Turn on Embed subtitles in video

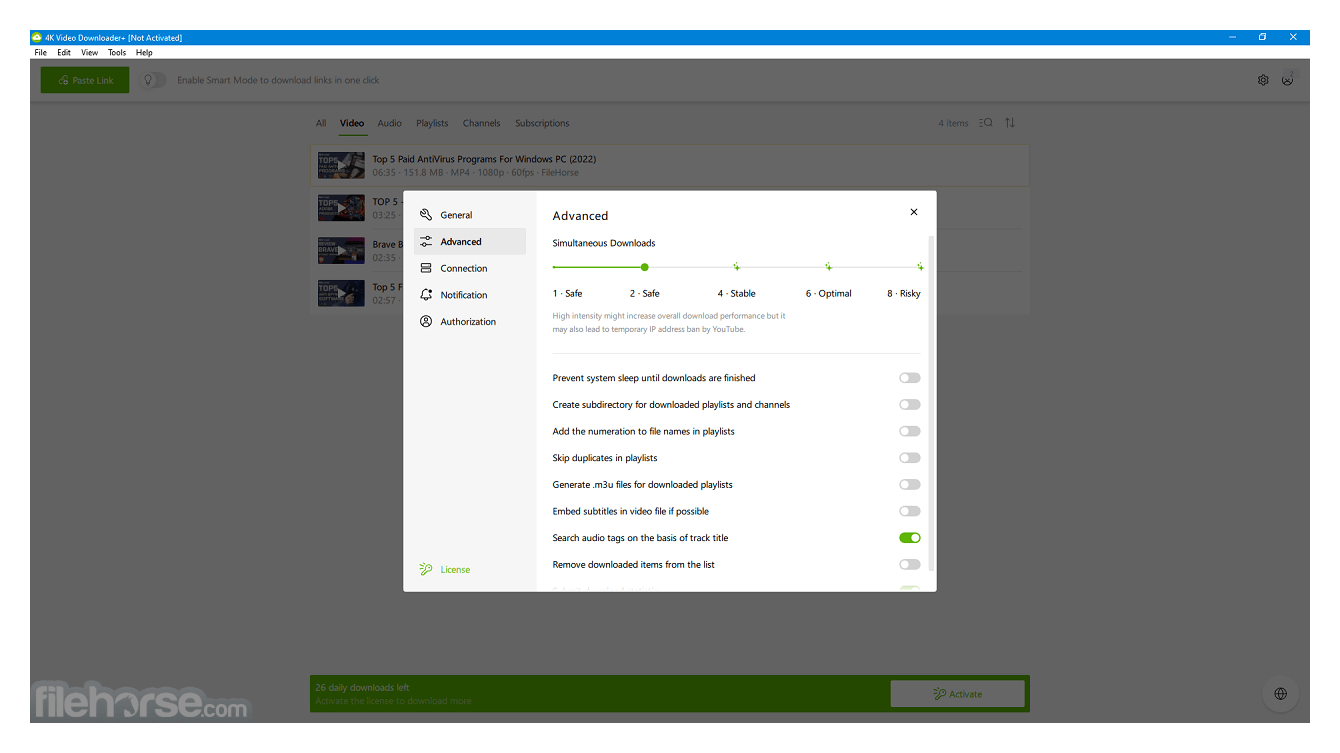[909, 511]
